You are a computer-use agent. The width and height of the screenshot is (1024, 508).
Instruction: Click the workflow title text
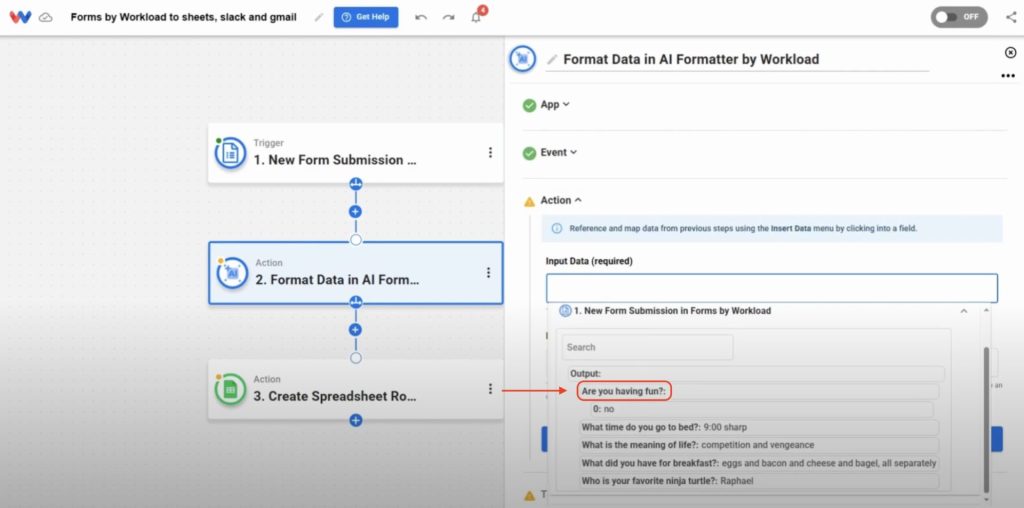pos(184,18)
